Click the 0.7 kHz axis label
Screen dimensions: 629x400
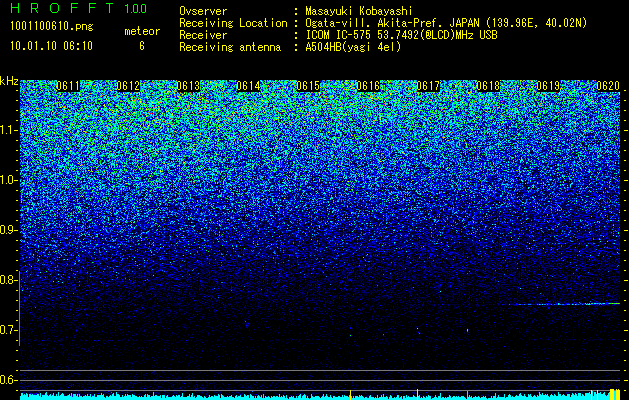click(8, 330)
